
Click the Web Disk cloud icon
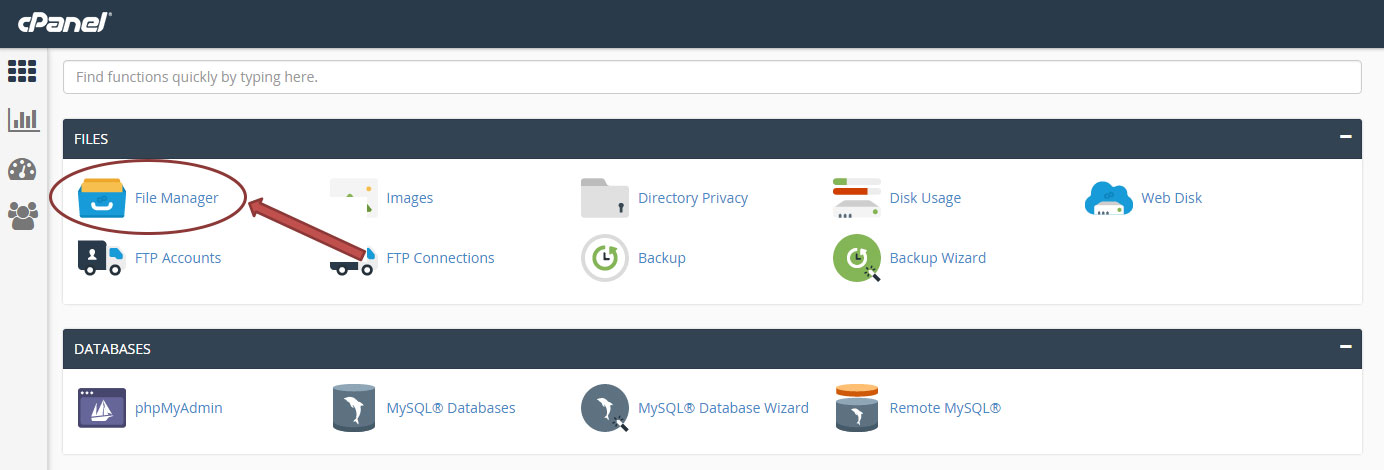coord(1108,198)
